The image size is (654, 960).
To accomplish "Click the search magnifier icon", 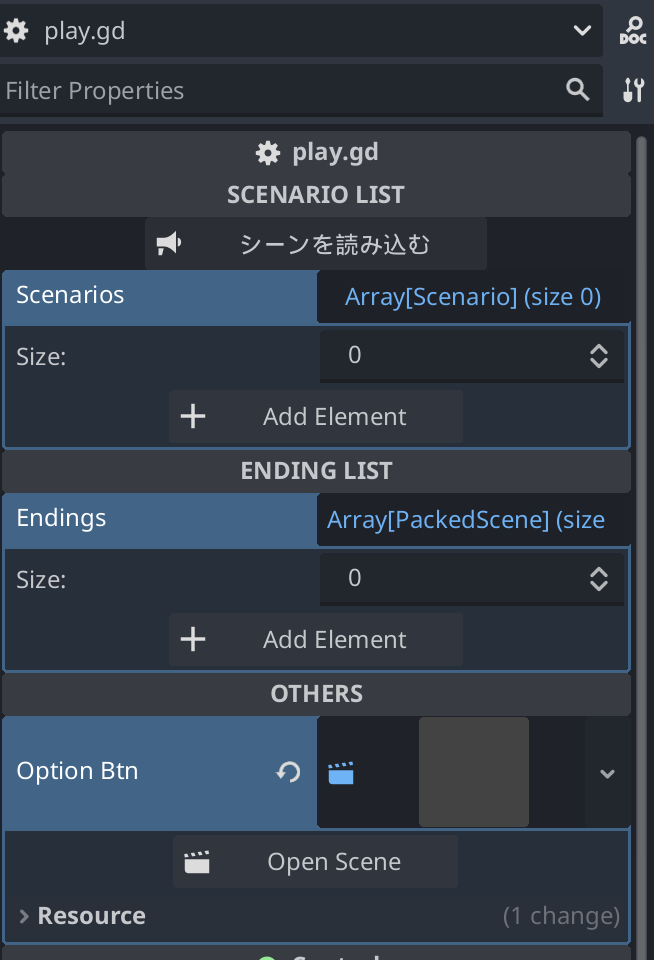I will pyautogui.click(x=577, y=90).
